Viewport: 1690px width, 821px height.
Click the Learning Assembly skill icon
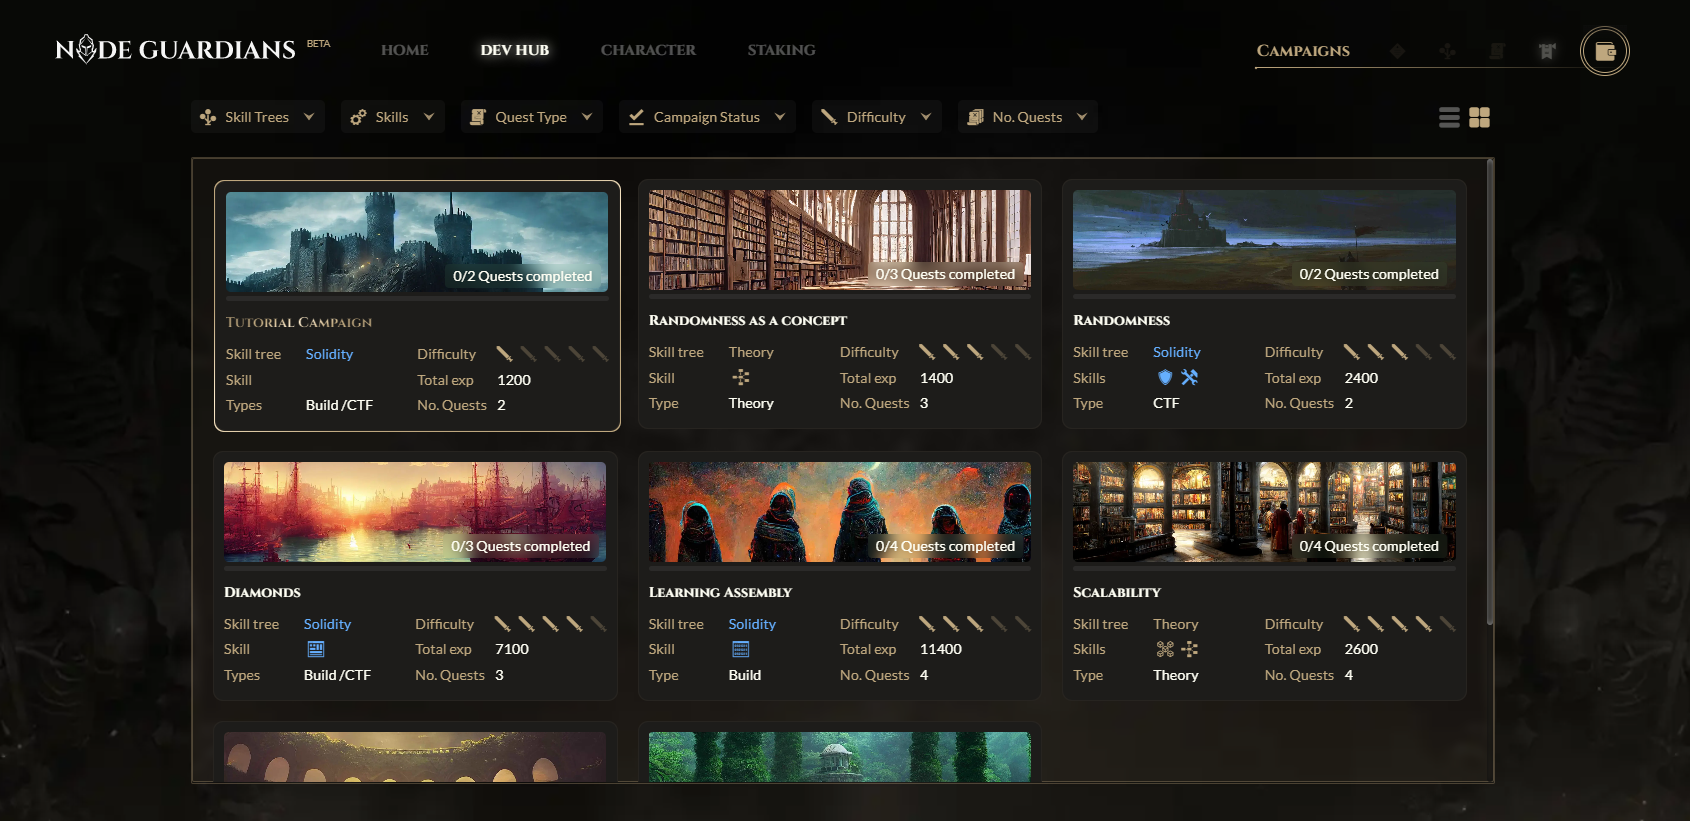[740, 649]
